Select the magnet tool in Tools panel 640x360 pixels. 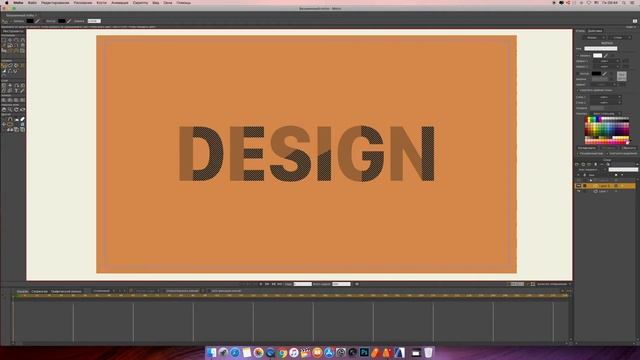(10, 119)
